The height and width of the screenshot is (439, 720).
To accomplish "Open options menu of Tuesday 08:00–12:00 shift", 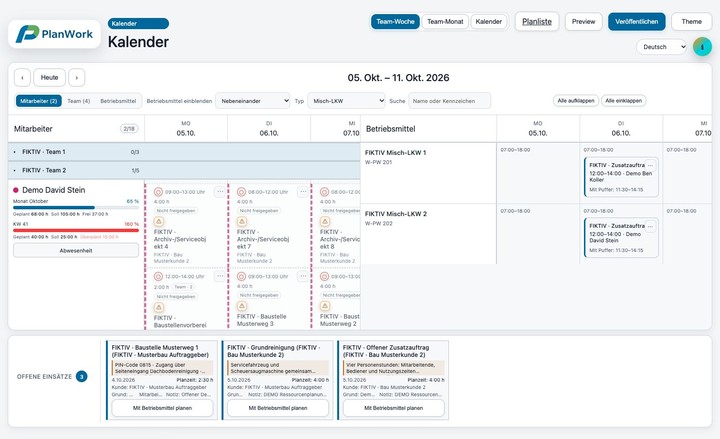I will click(303, 191).
